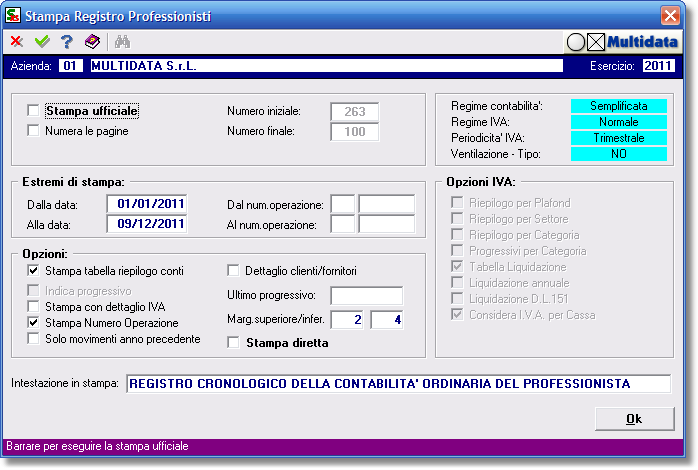Toggle Riepilogo per Categoria checkbox

click(457, 235)
